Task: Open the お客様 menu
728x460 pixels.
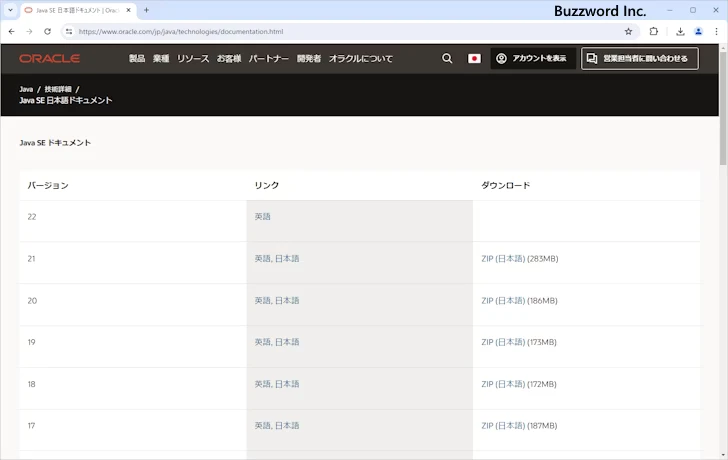Action: click(x=229, y=58)
